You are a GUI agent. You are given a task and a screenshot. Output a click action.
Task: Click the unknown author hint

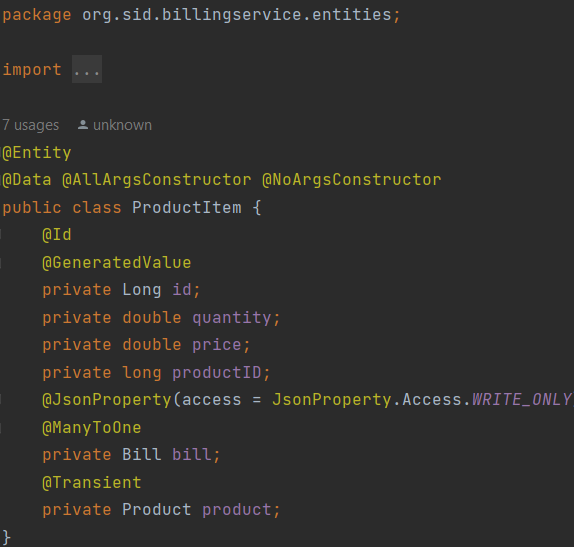click(x=122, y=125)
